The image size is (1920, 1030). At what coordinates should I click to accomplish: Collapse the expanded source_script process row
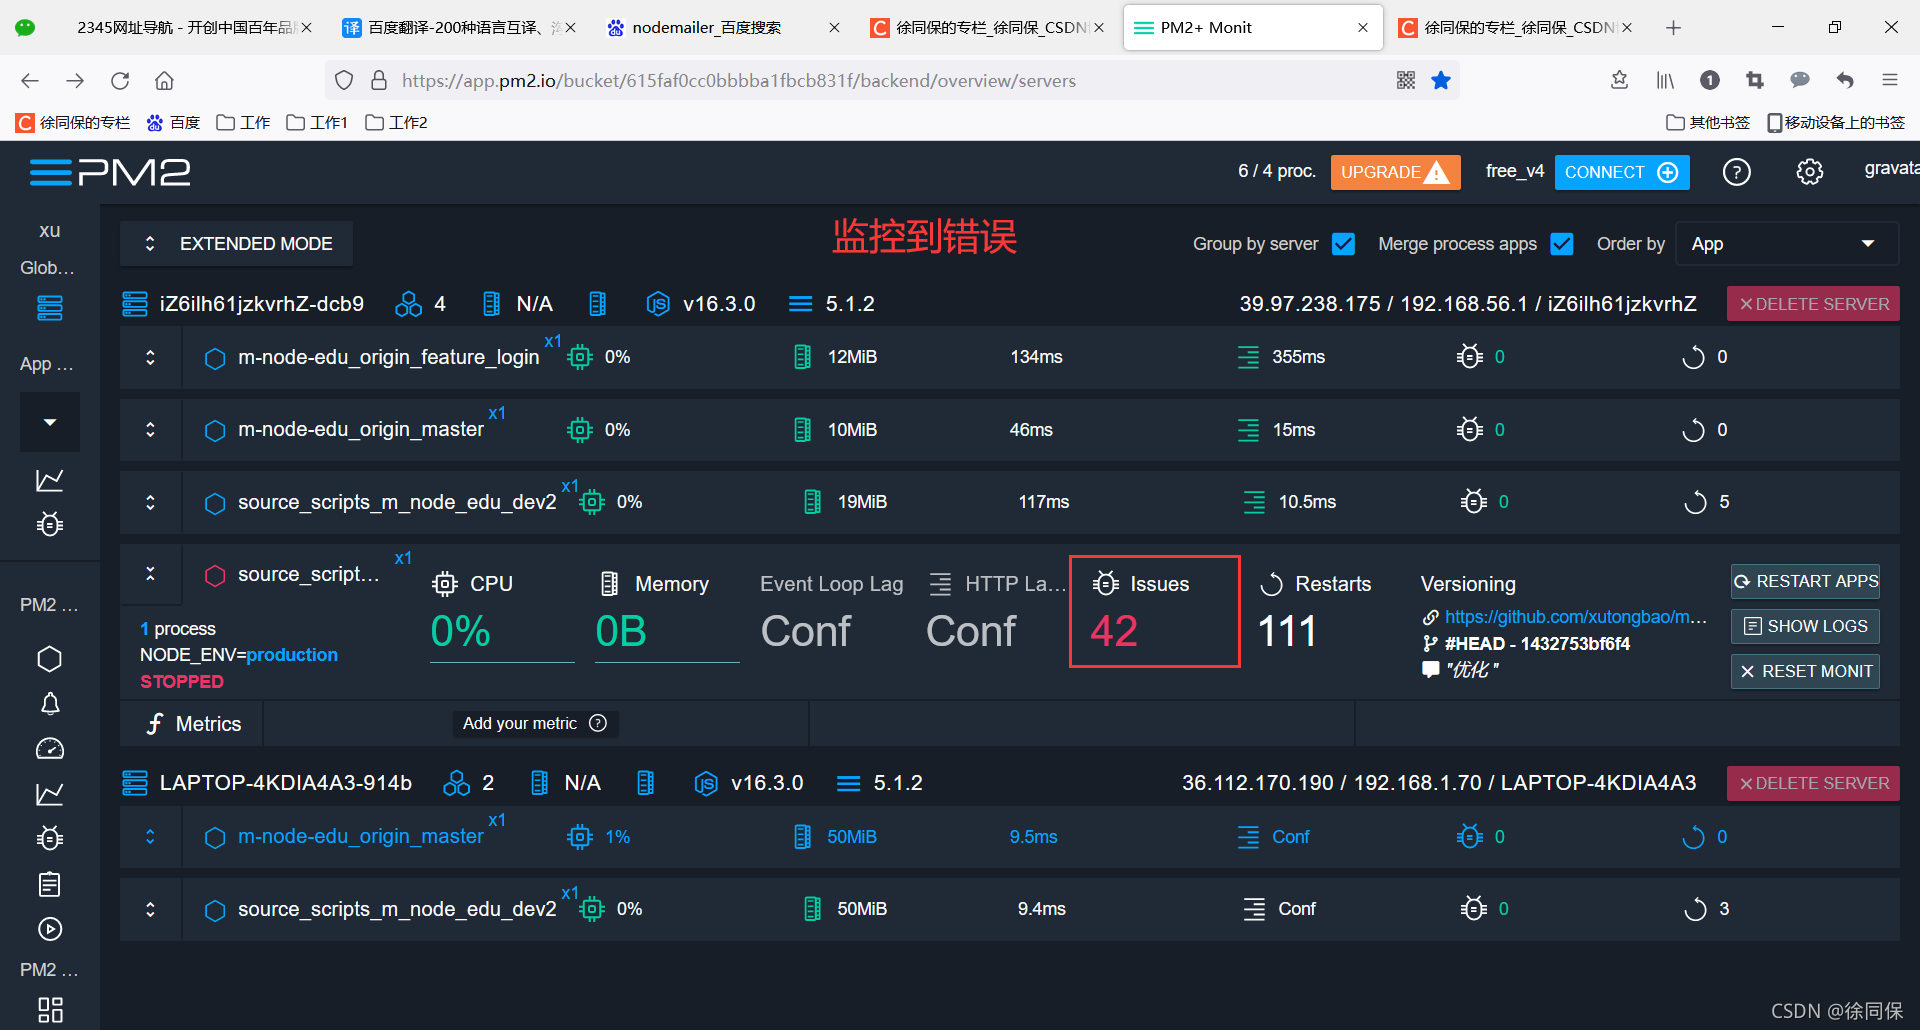click(150, 574)
